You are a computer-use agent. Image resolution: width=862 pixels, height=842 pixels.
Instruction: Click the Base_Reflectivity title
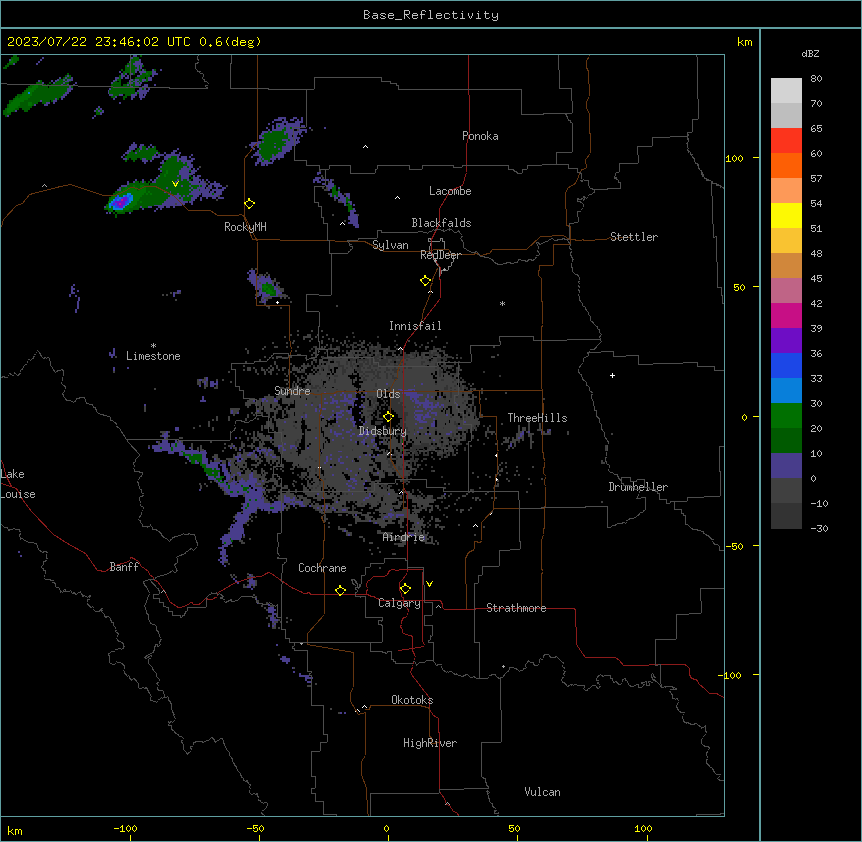(431, 15)
